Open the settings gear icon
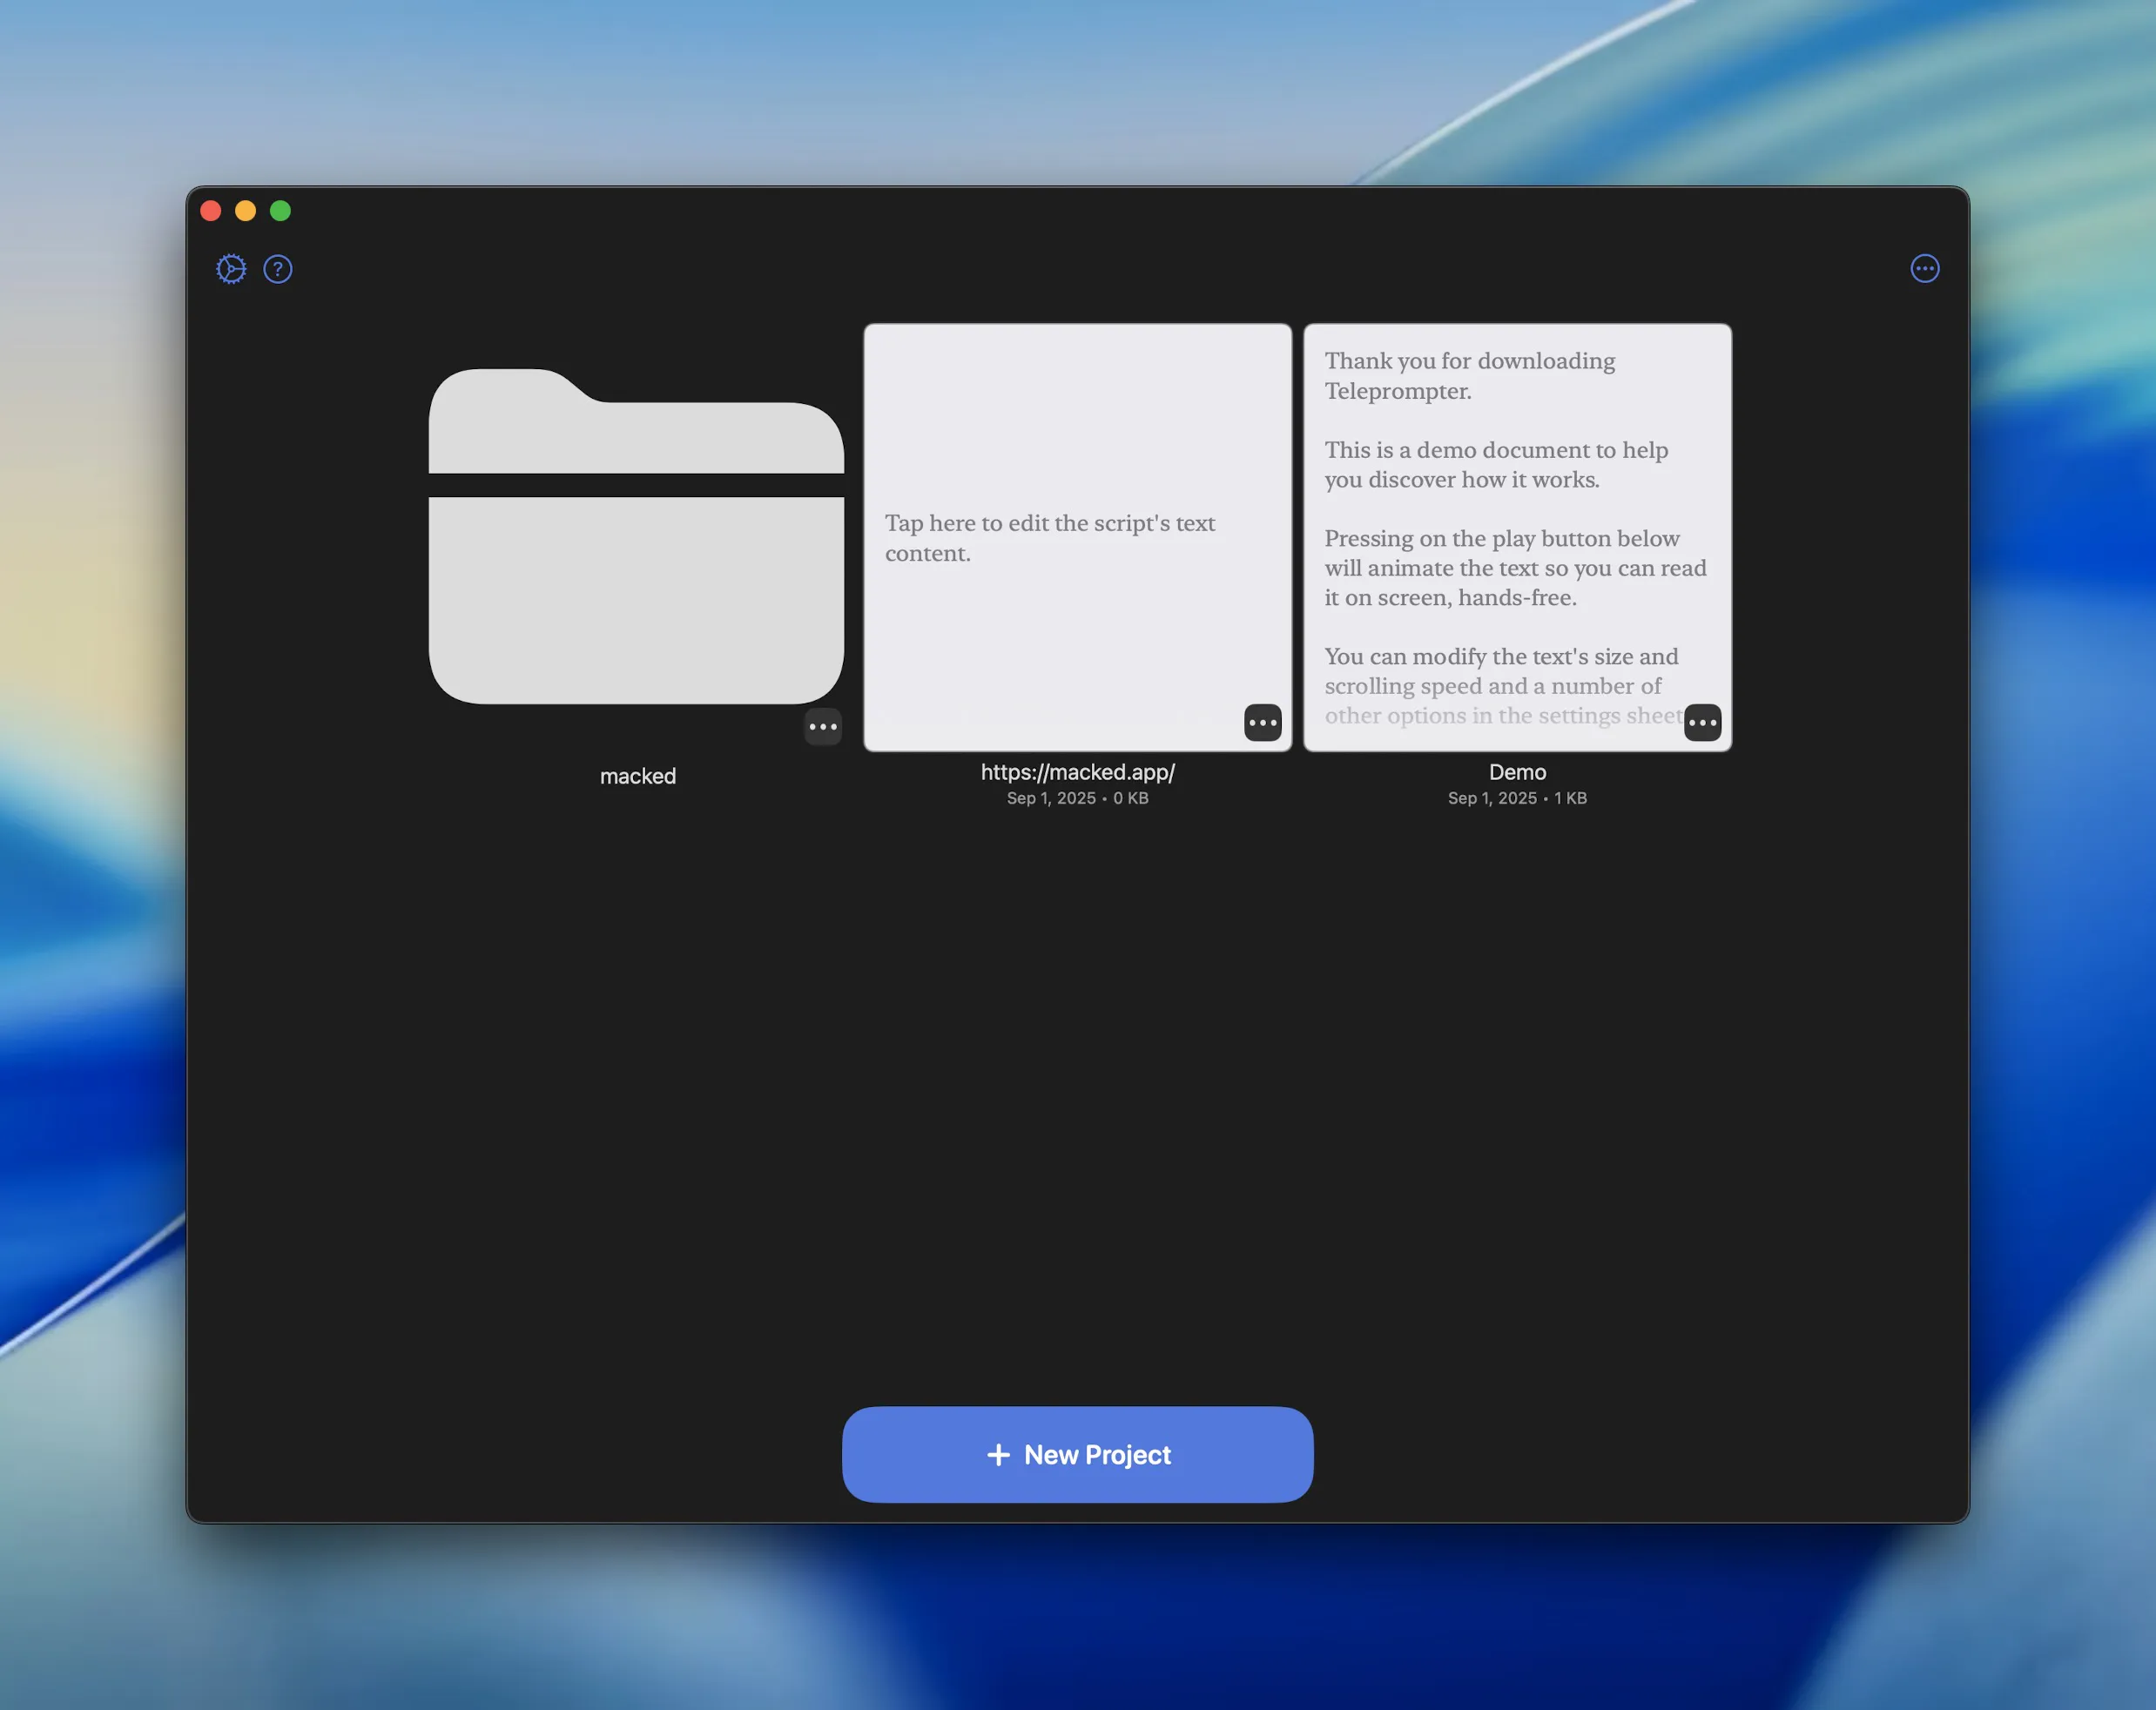 coord(231,269)
